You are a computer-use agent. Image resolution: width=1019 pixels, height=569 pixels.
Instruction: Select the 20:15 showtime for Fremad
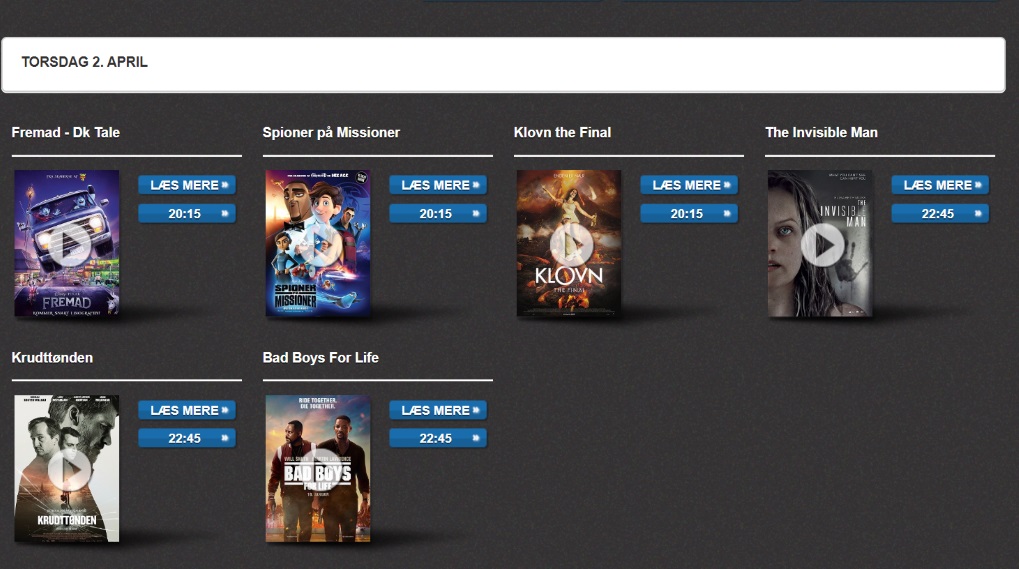point(187,214)
